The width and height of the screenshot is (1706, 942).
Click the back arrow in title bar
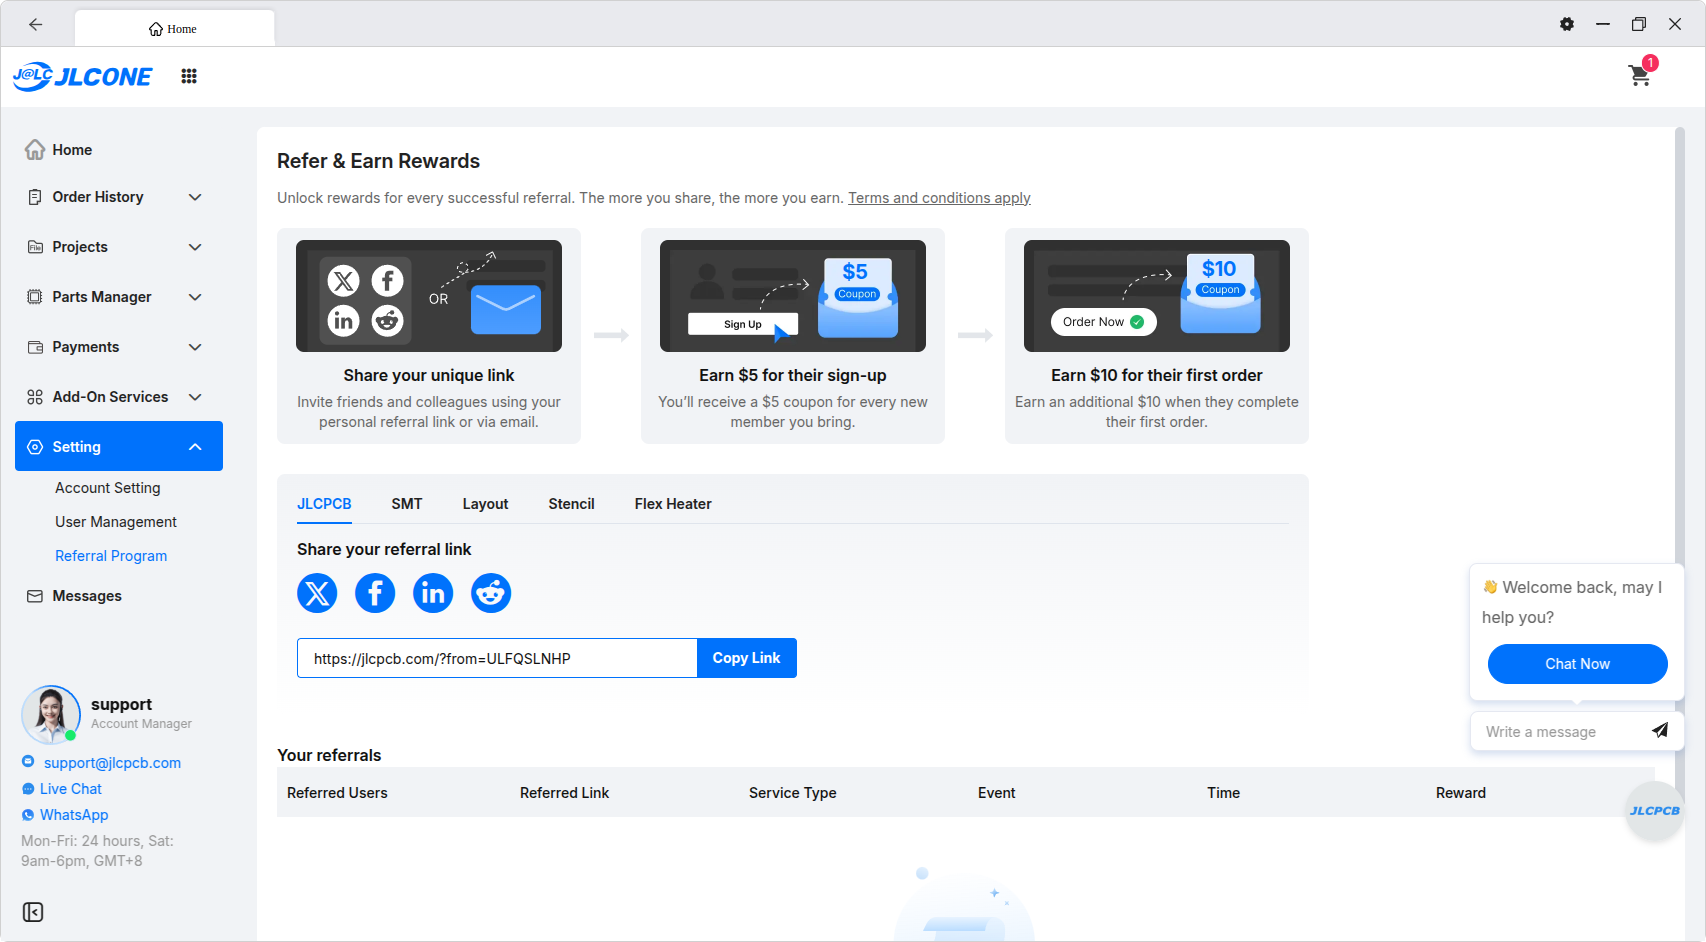(36, 24)
